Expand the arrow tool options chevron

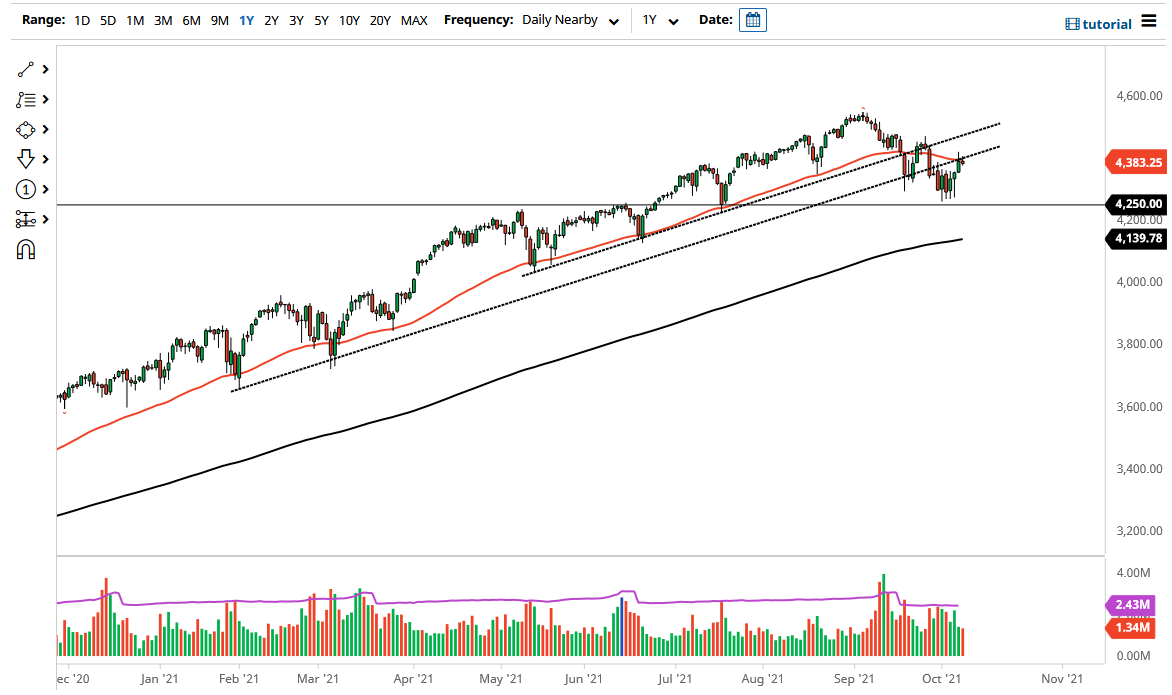43,159
